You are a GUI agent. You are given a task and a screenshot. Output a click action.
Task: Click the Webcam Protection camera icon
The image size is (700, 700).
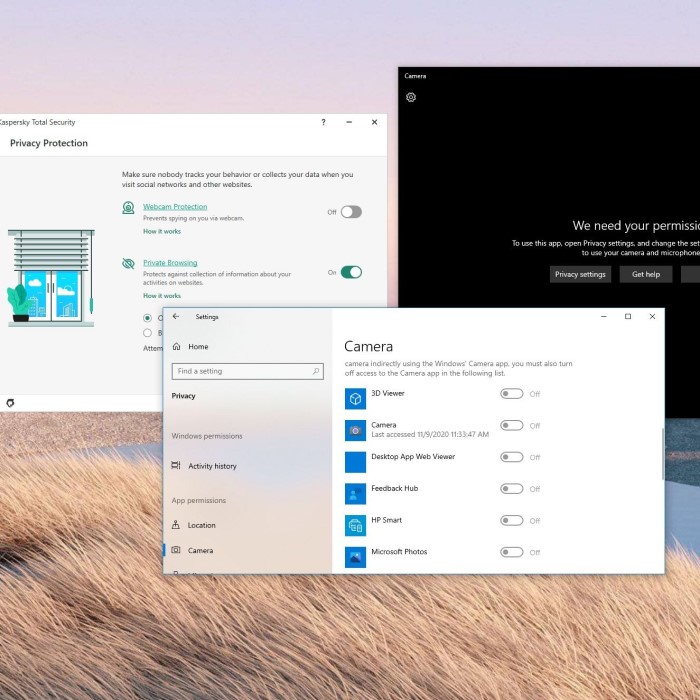coord(128,208)
